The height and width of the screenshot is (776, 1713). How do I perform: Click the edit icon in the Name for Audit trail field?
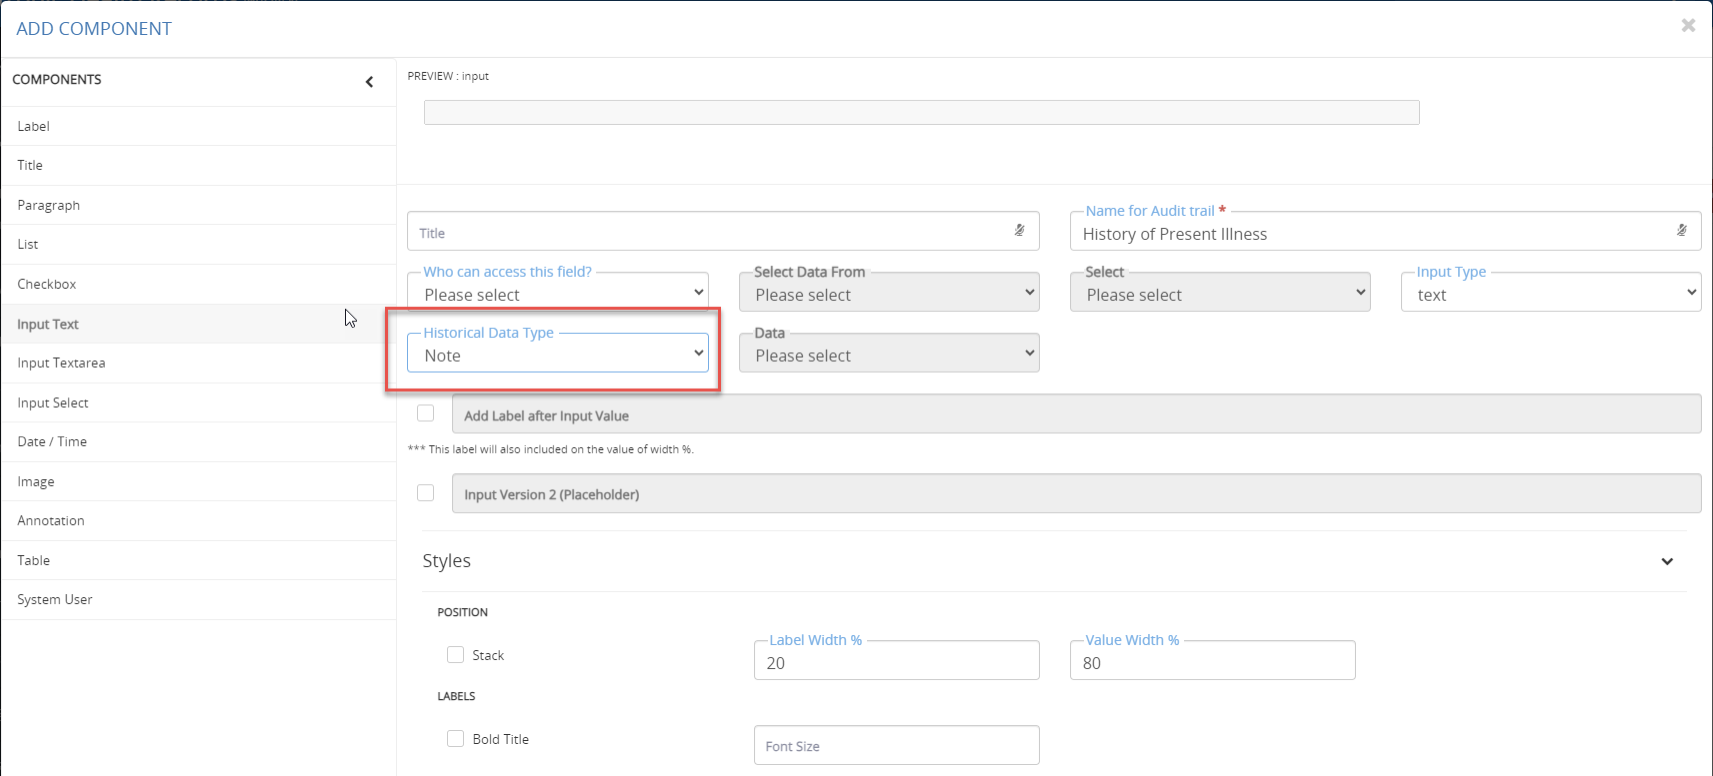tap(1681, 231)
